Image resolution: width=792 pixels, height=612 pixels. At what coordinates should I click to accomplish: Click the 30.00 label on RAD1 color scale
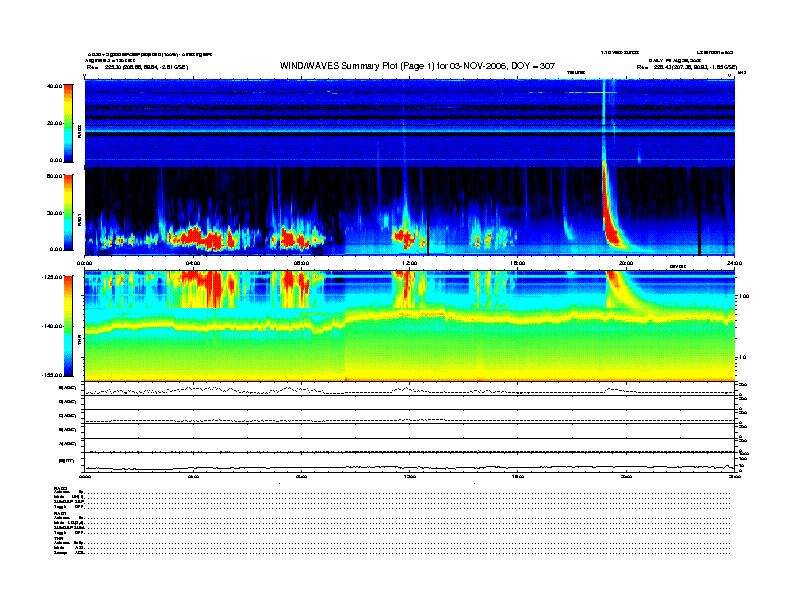click(54, 213)
